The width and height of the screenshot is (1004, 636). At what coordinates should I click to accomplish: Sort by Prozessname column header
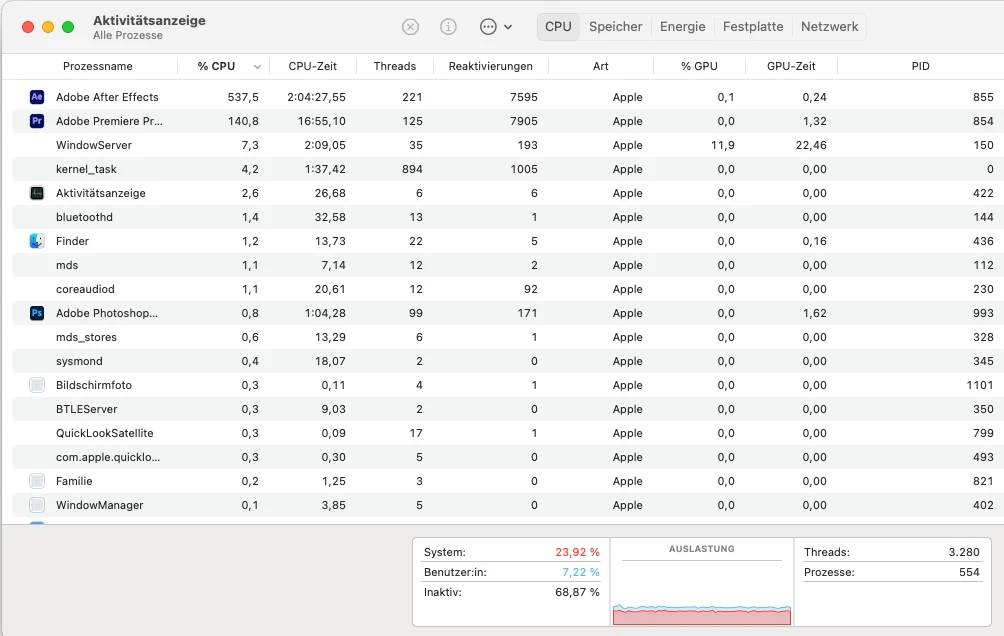click(97, 66)
